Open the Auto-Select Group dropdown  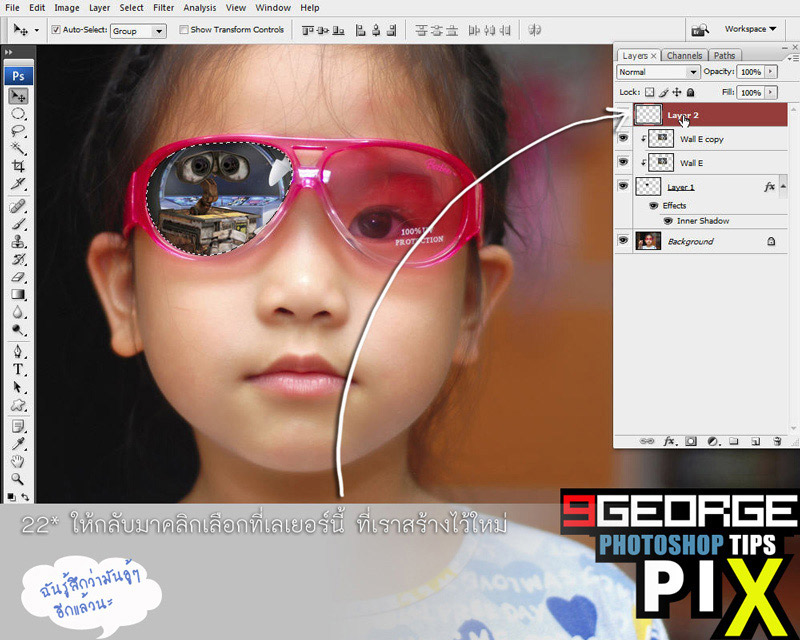pos(159,31)
